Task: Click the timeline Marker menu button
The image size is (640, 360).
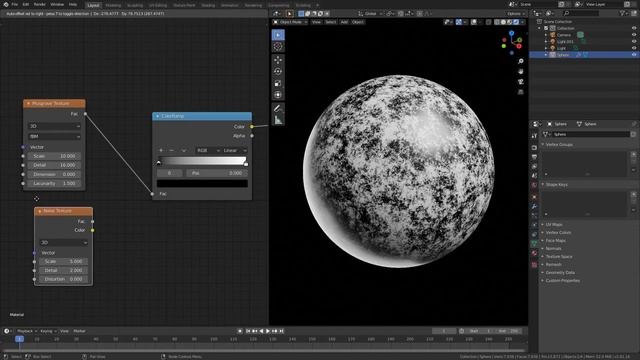Action: click(x=79, y=331)
